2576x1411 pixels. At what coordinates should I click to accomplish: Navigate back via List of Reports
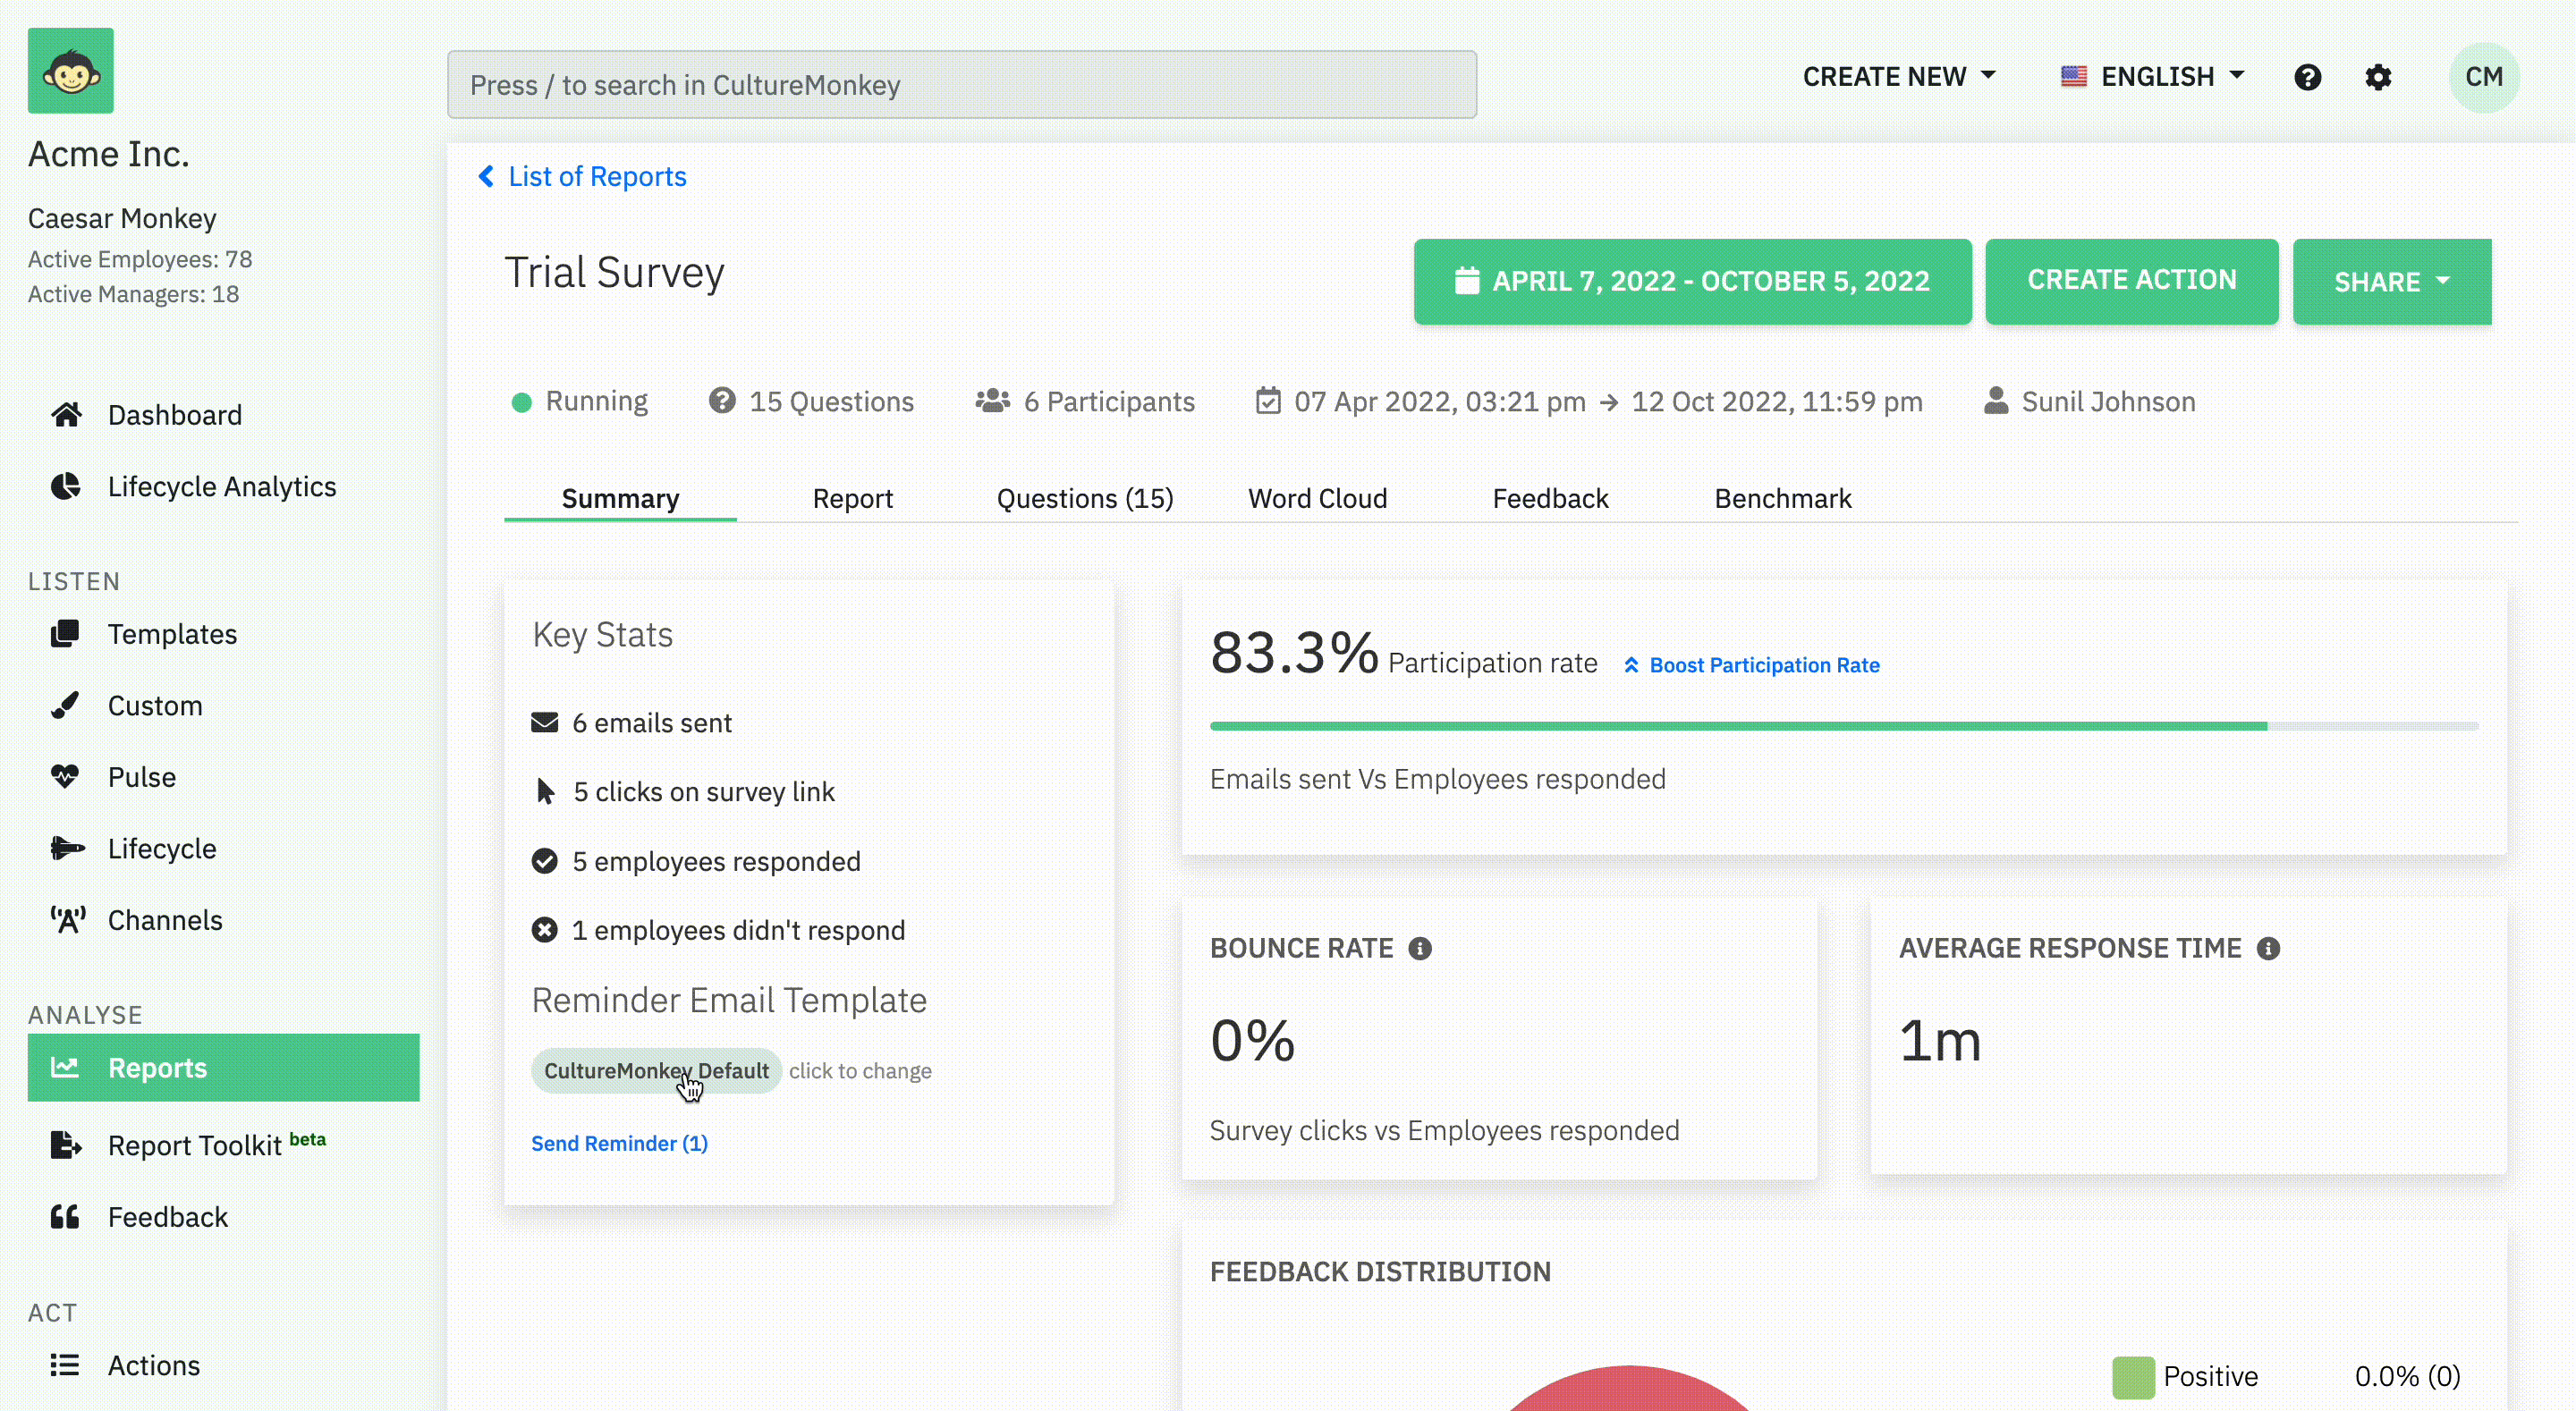click(582, 173)
